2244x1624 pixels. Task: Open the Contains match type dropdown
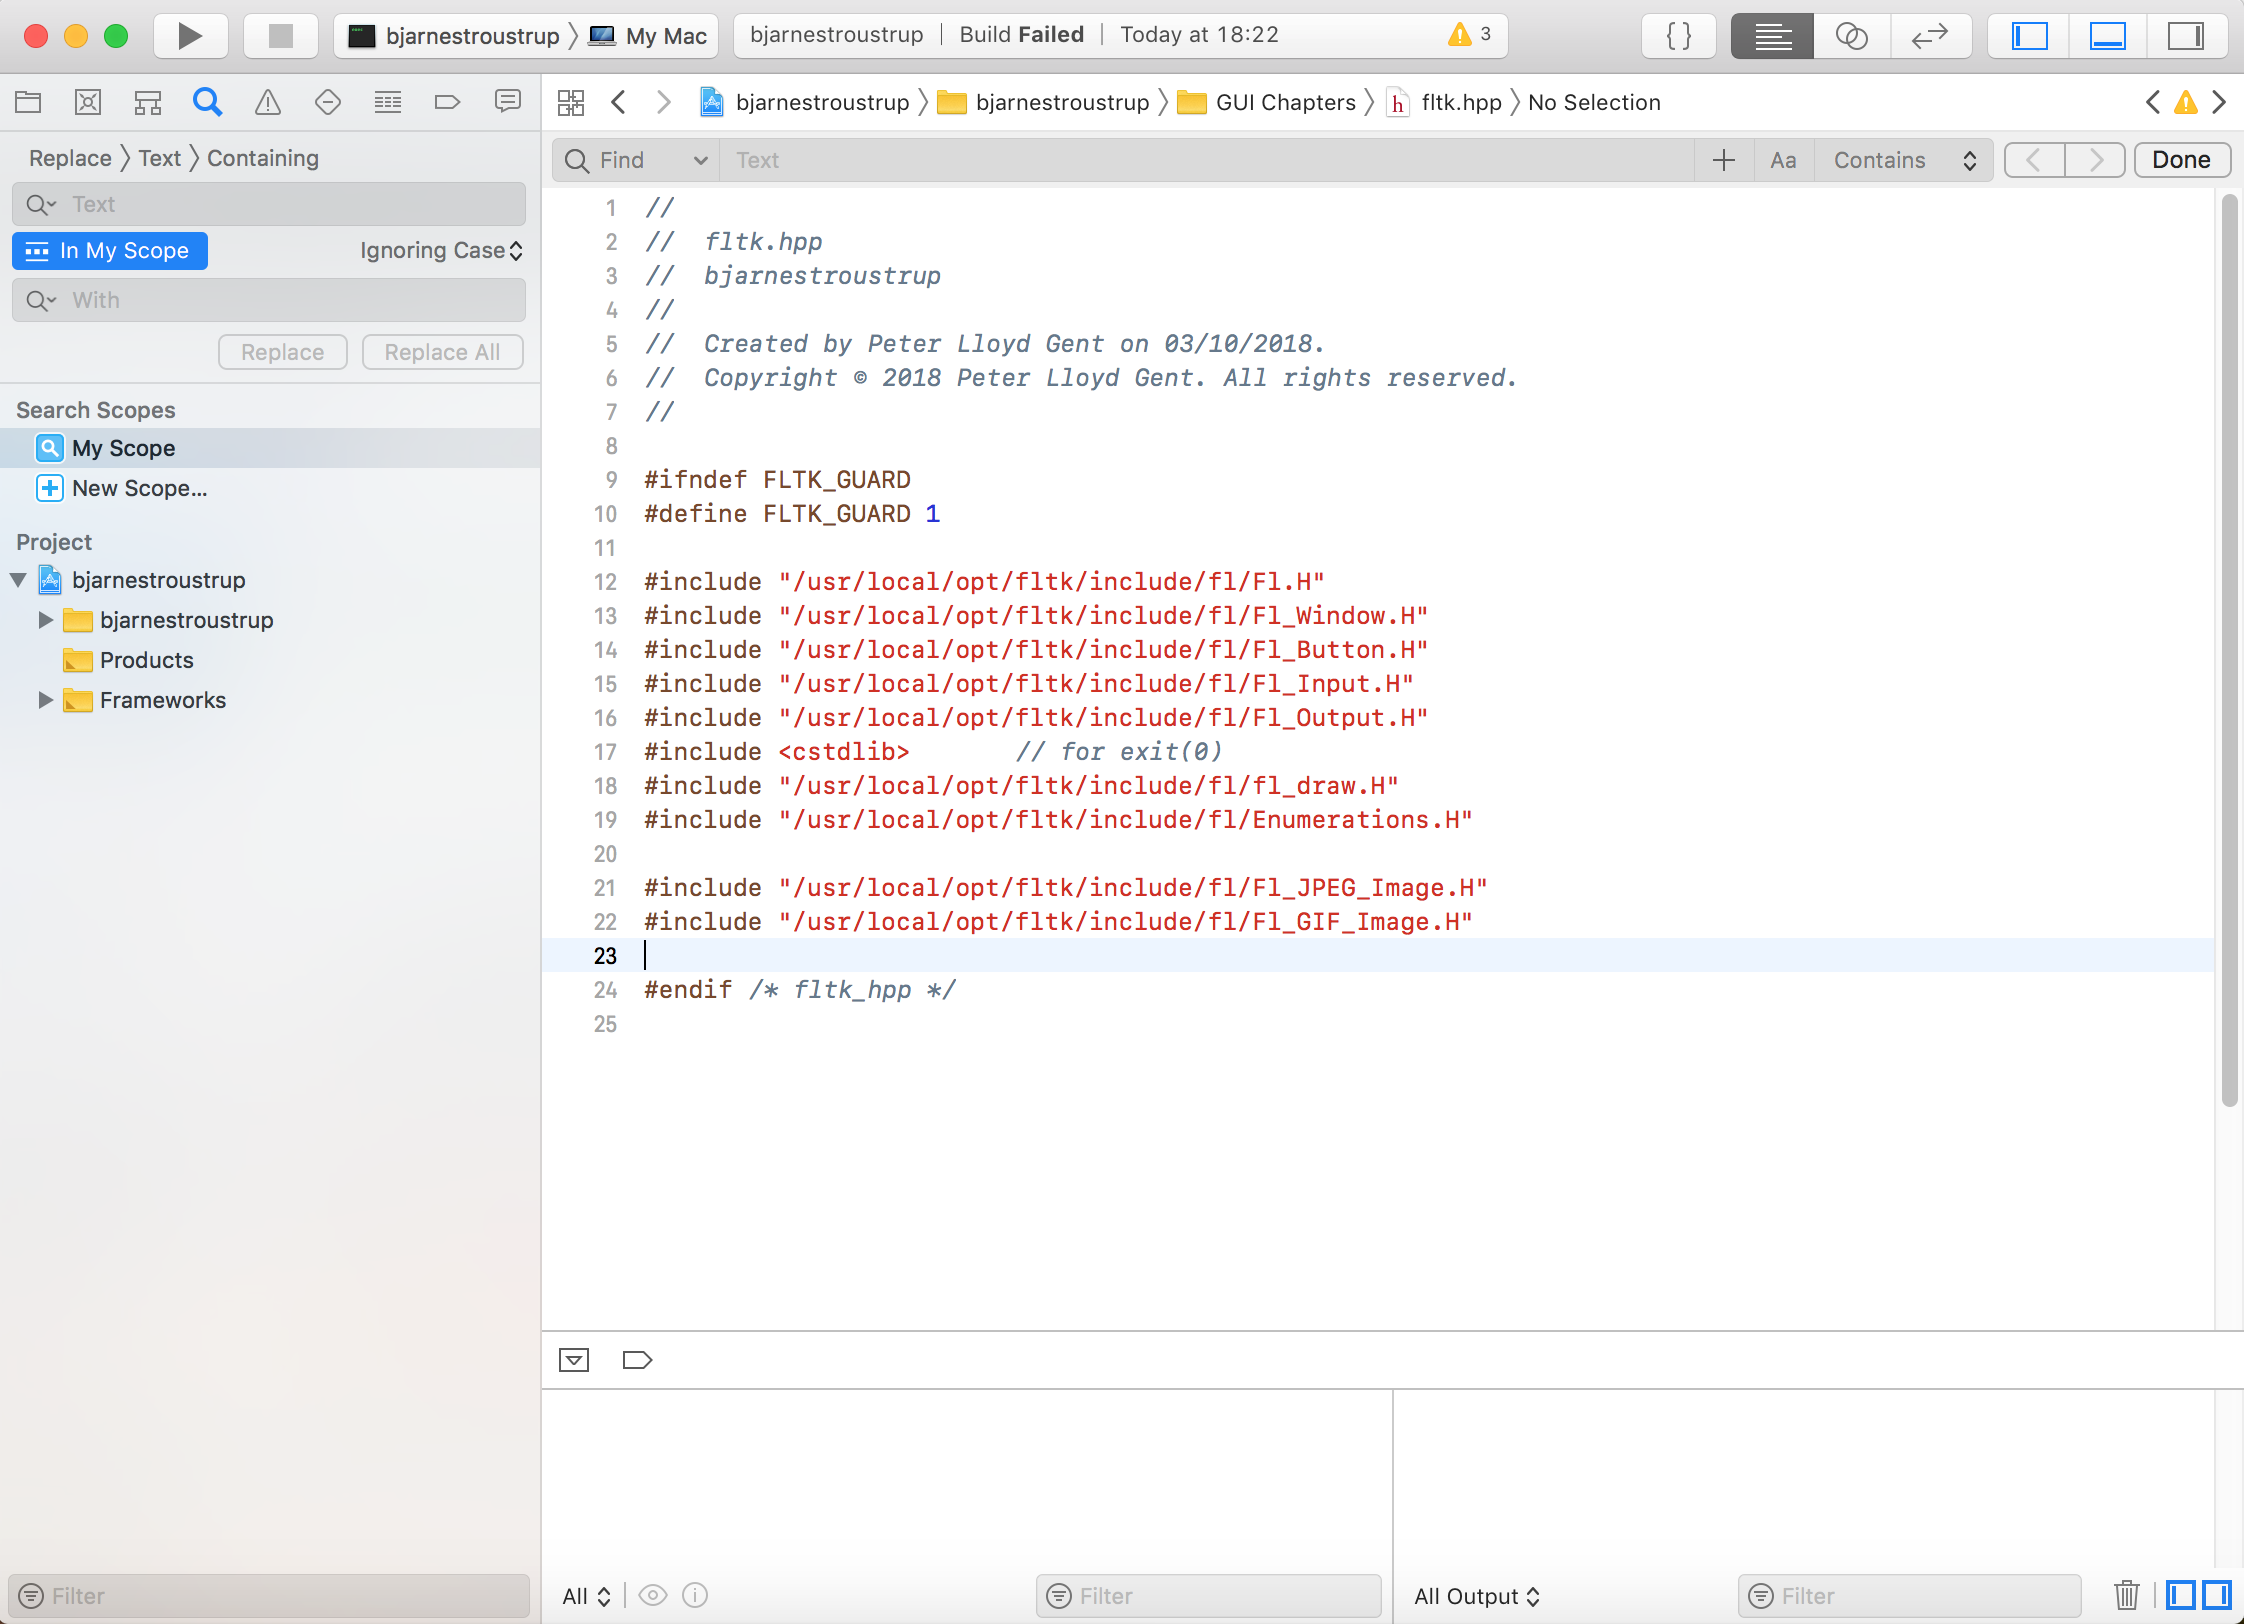pos(1904,160)
